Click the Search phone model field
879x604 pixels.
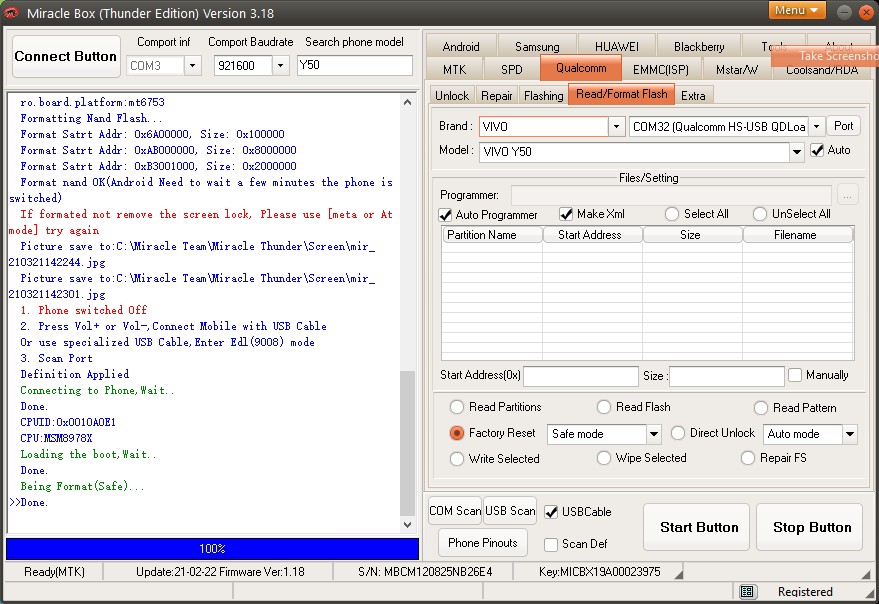[355, 66]
